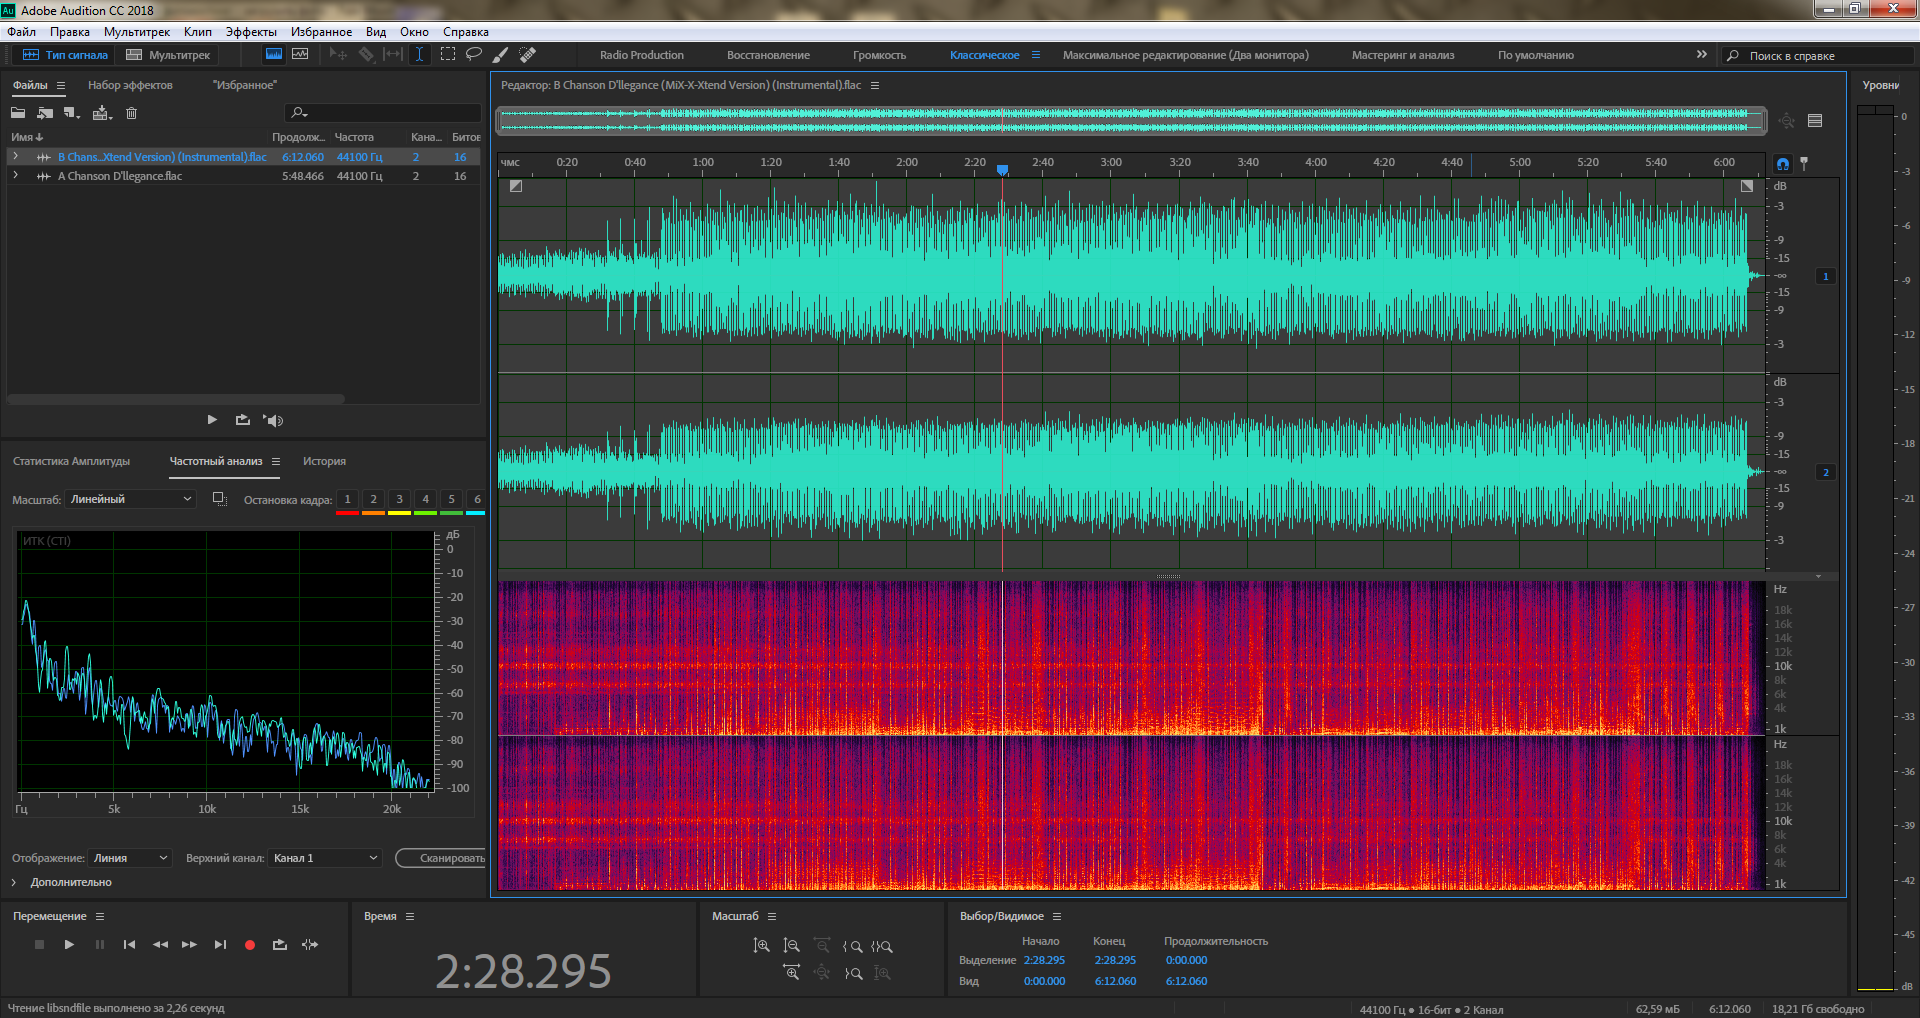Switch to the Набор эффектов tab
Screen dimensions: 1920x1018
point(130,85)
